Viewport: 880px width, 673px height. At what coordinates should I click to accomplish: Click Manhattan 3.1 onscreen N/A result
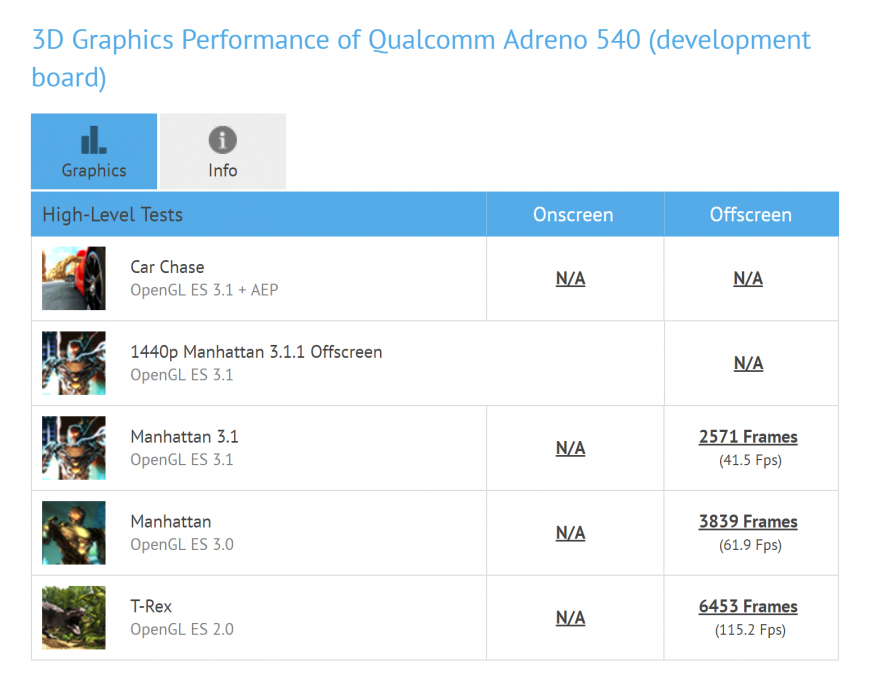570,448
